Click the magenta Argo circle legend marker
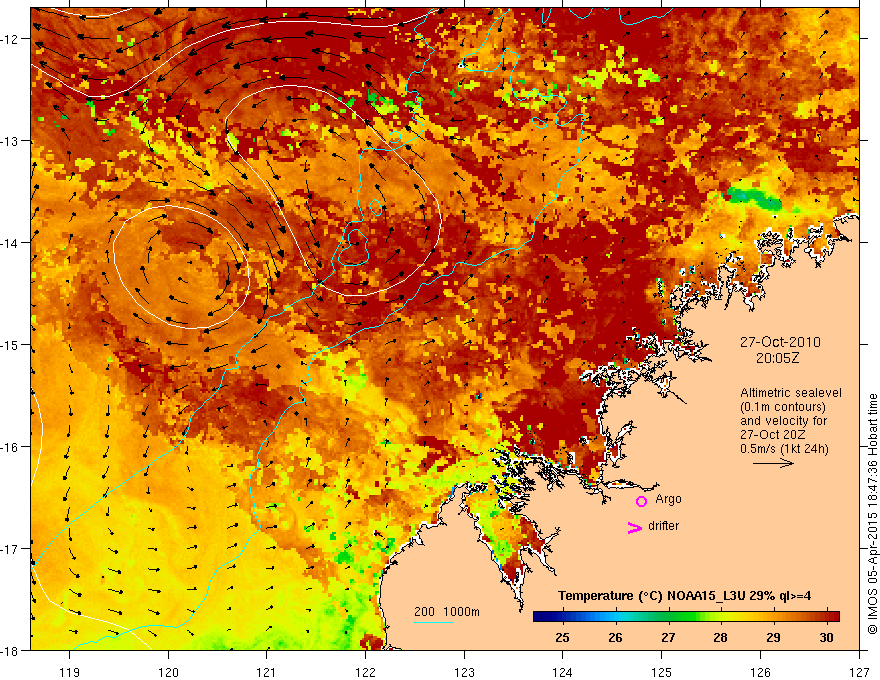The height and width of the screenshot is (680, 880). click(x=641, y=501)
